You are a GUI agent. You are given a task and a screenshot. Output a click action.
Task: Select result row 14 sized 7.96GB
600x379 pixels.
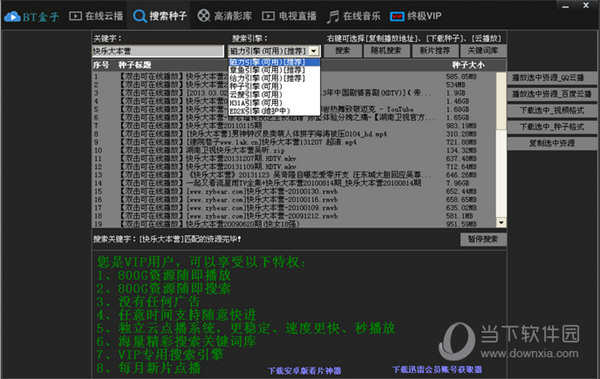click(295, 183)
